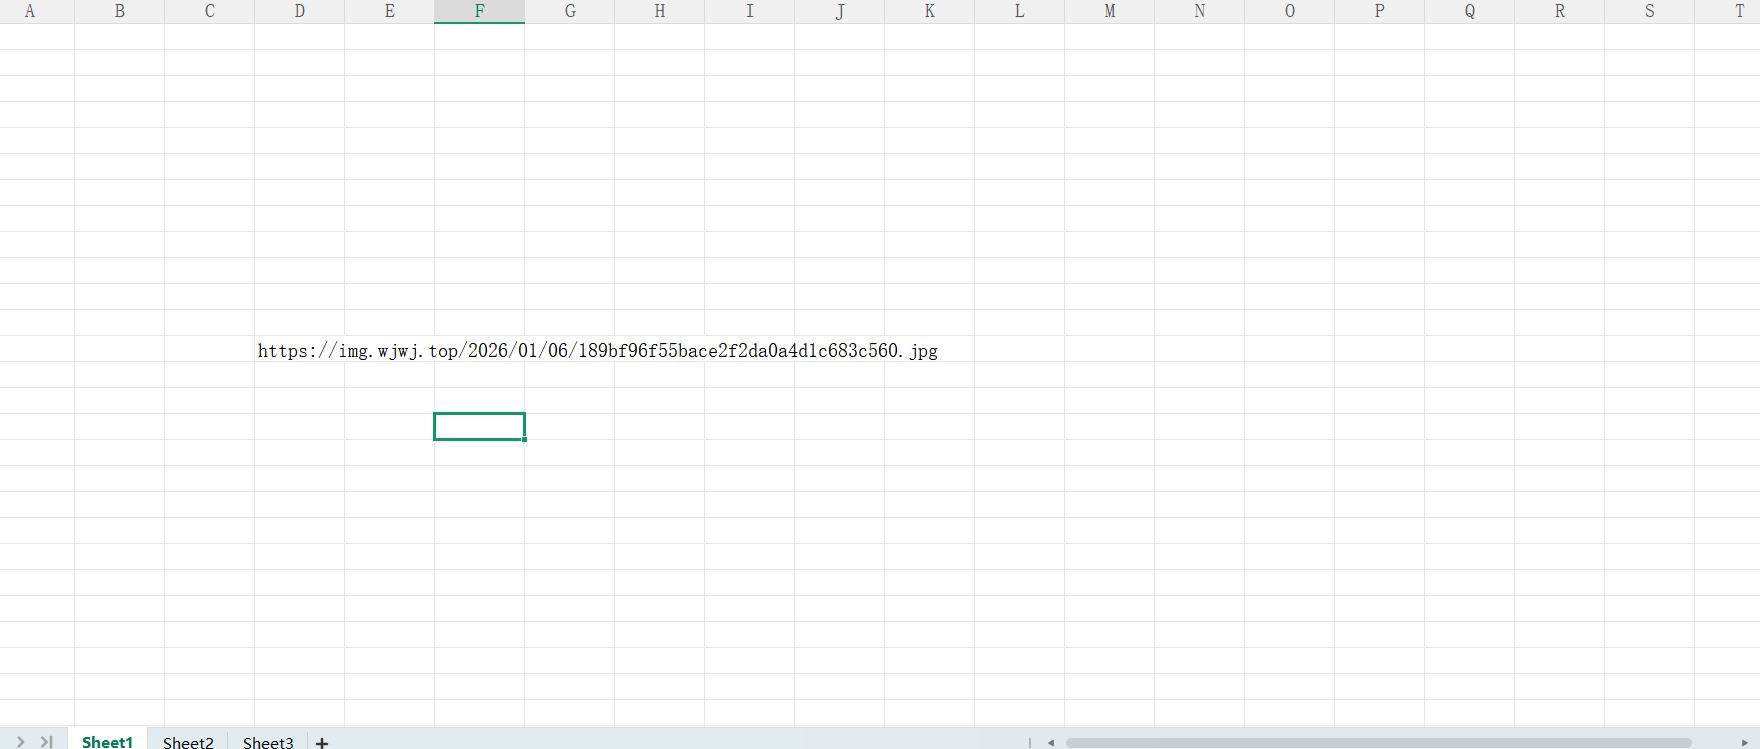Click the horizontal scrollbar right arrow
This screenshot has width=1760, height=749.
(1744, 742)
